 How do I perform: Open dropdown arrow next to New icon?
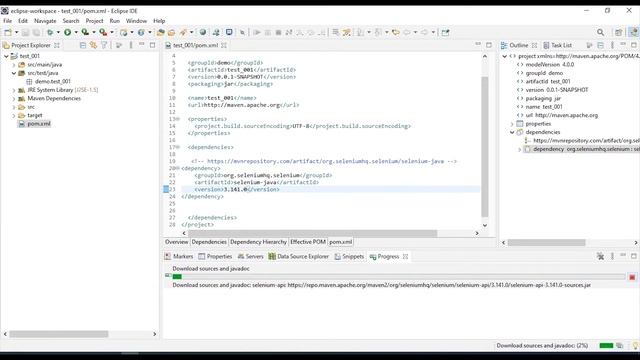(x=16, y=32)
